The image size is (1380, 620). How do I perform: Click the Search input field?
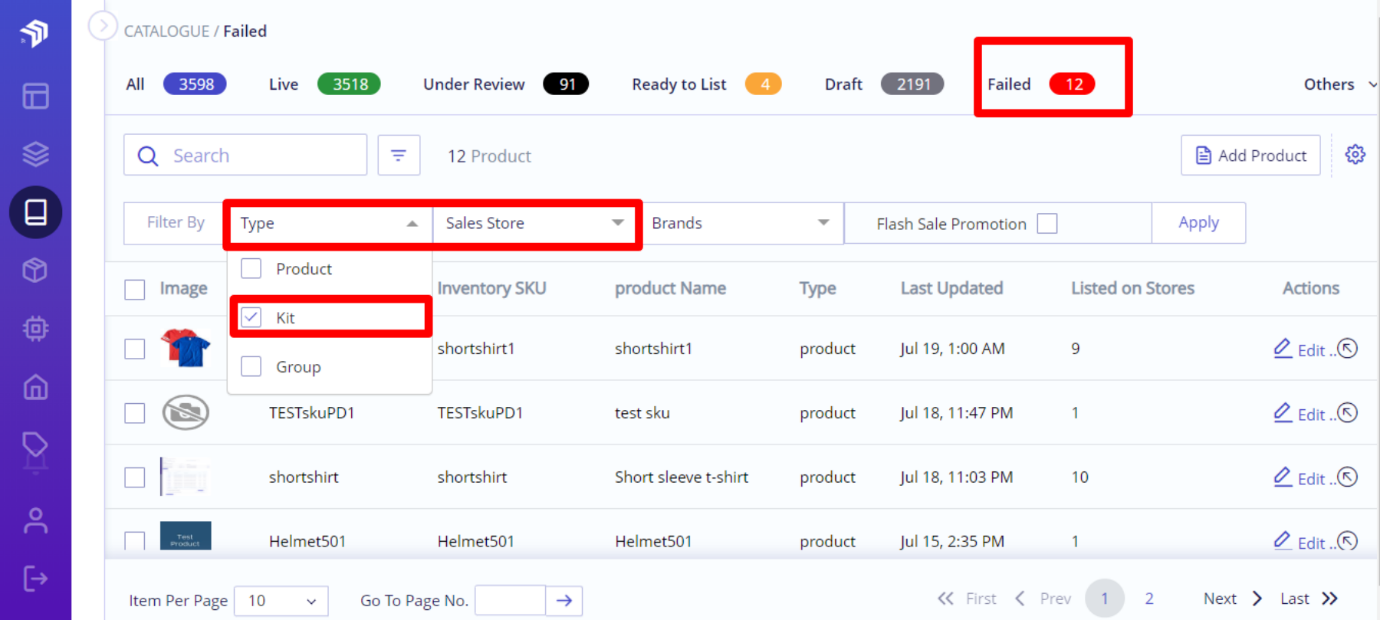point(245,155)
